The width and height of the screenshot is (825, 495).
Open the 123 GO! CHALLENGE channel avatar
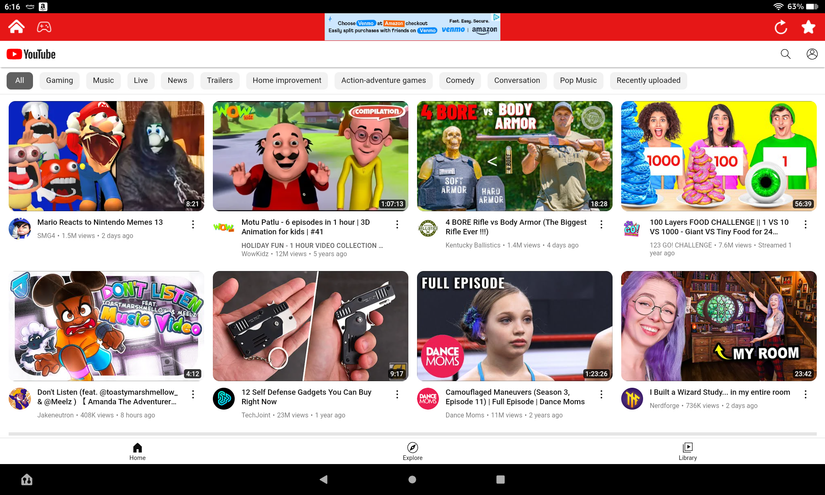pyautogui.click(x=631, y=228)
